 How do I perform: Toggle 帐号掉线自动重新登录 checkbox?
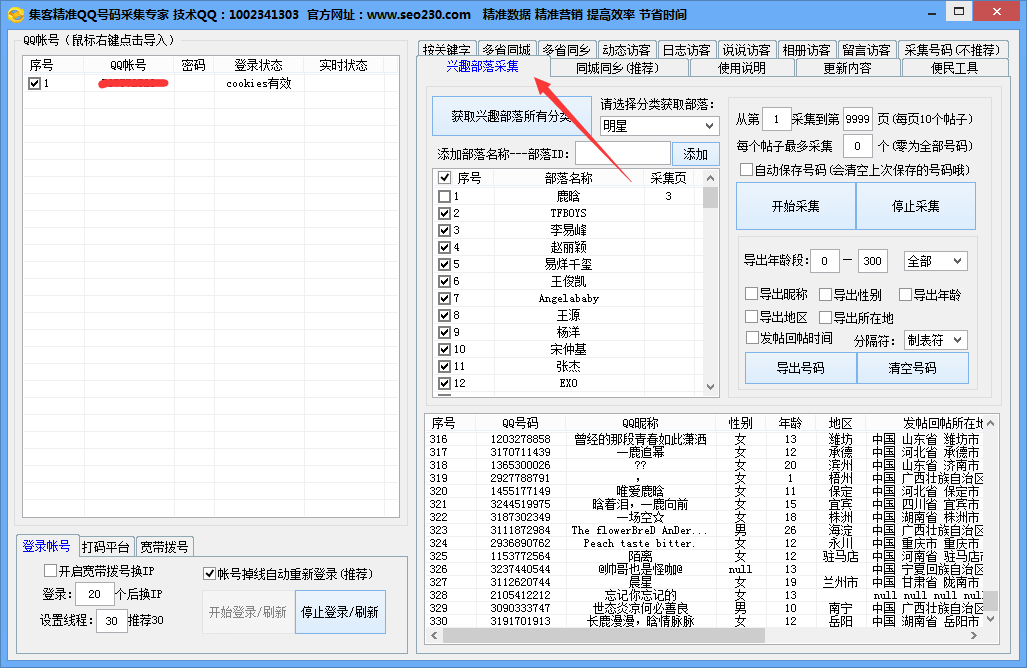tap(210, 574)
